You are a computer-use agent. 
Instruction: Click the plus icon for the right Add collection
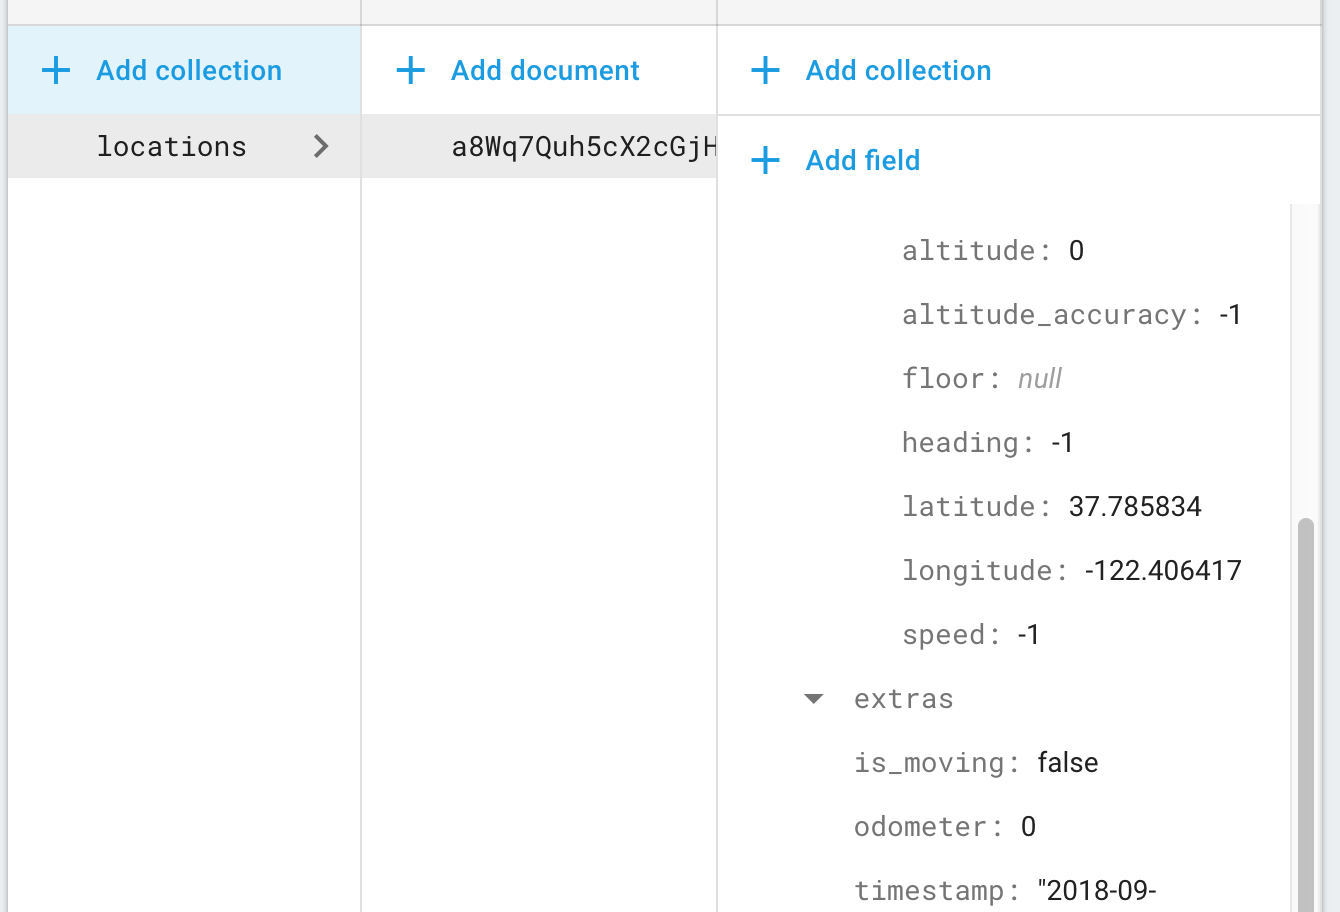point(765,70)
